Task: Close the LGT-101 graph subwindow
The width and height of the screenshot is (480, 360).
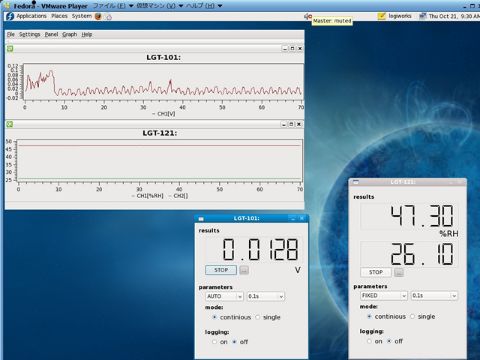Action: [300, 49]
